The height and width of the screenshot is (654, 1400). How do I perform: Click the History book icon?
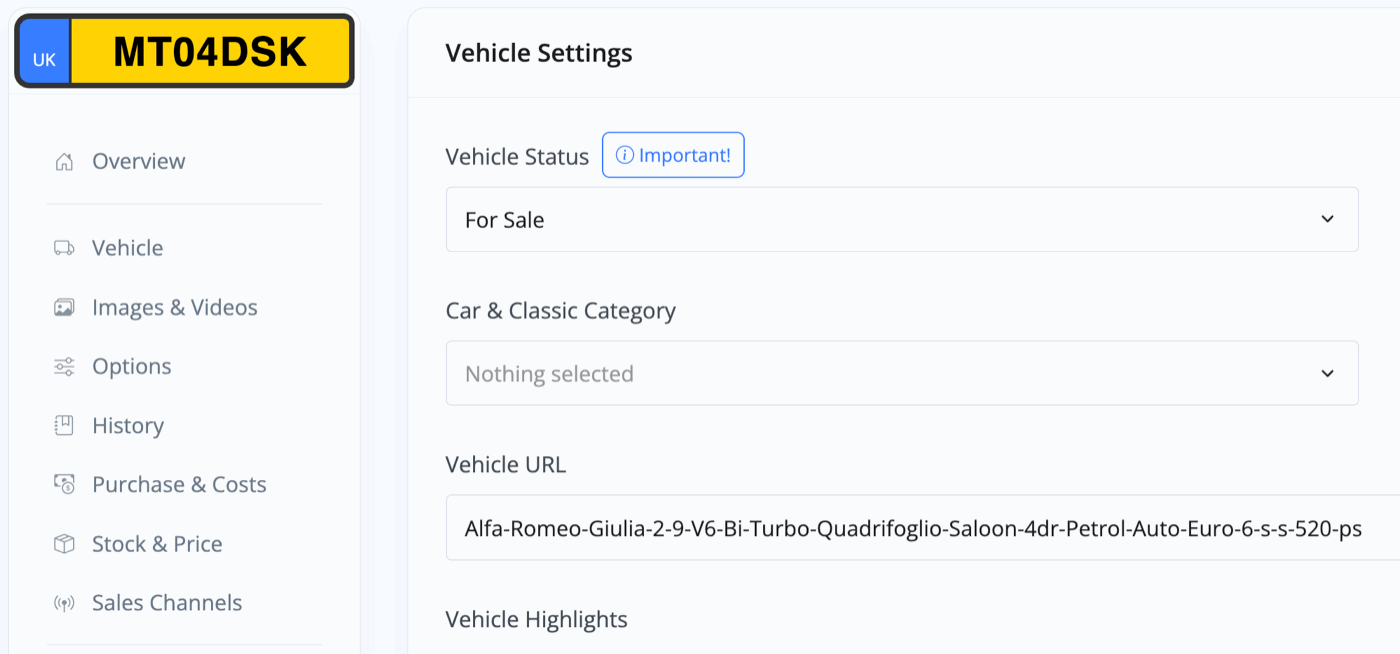click(x=64, y=425)
